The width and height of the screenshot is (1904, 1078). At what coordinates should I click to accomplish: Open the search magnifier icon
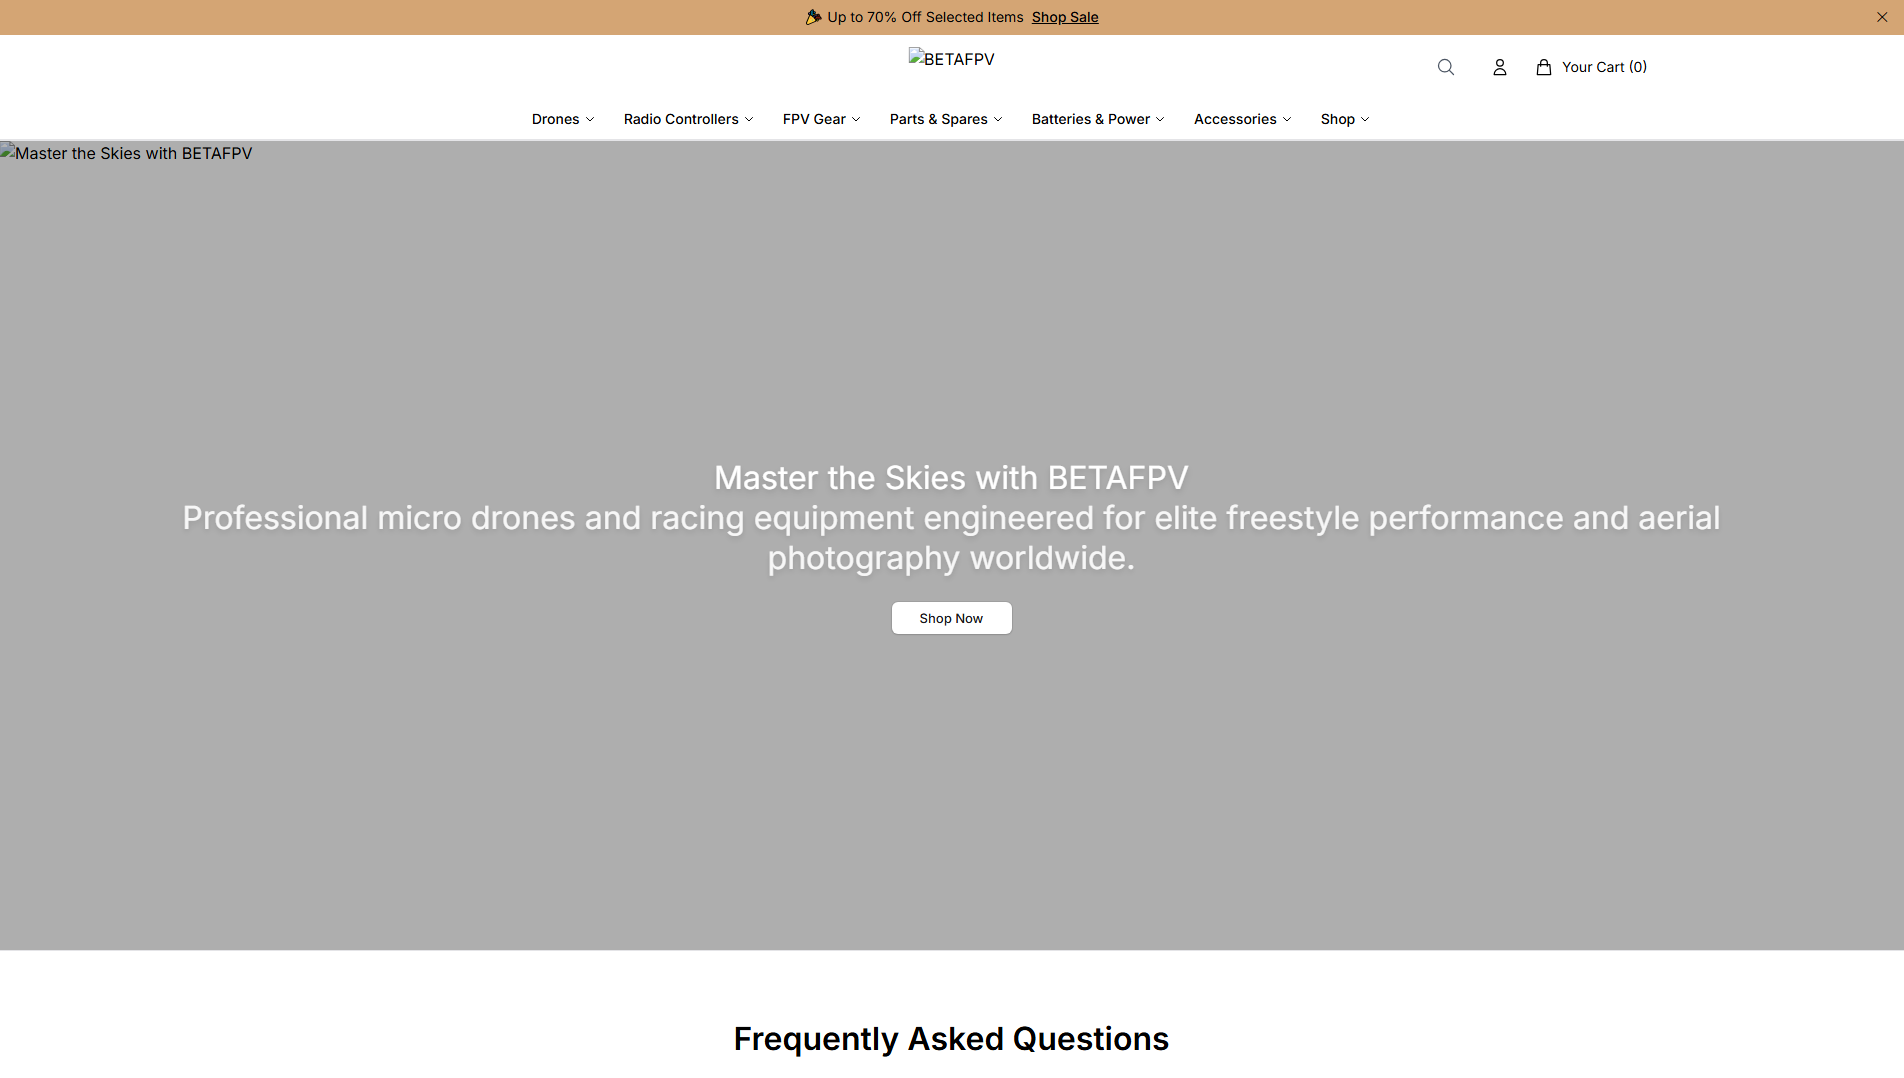(1446, 67)
